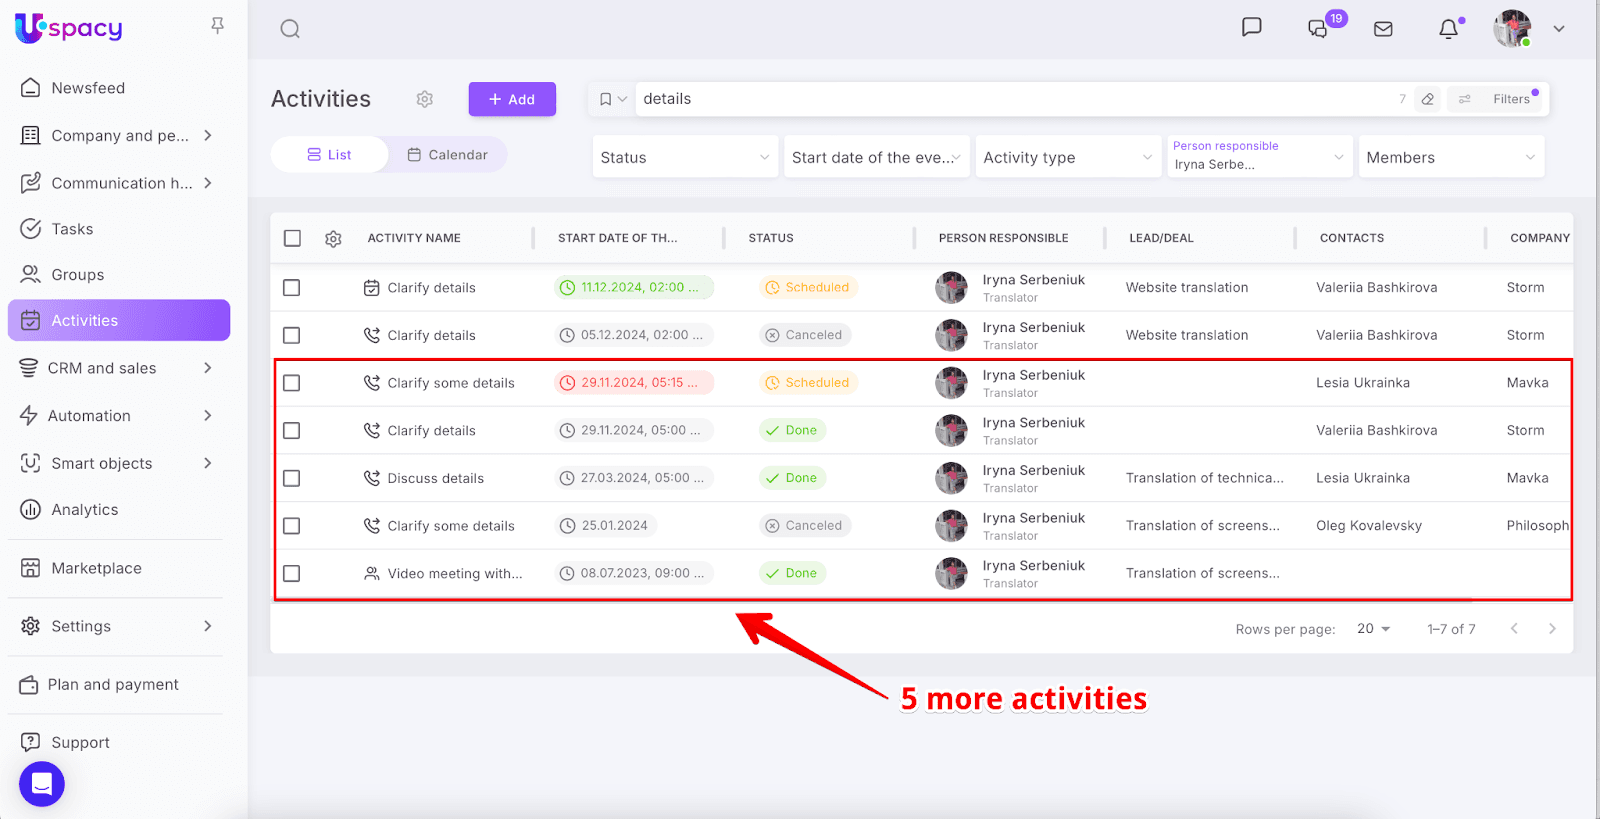The image size is (1600, 819).
Task: Clear search with eraser icon
Action: [x=1428, y=99]
